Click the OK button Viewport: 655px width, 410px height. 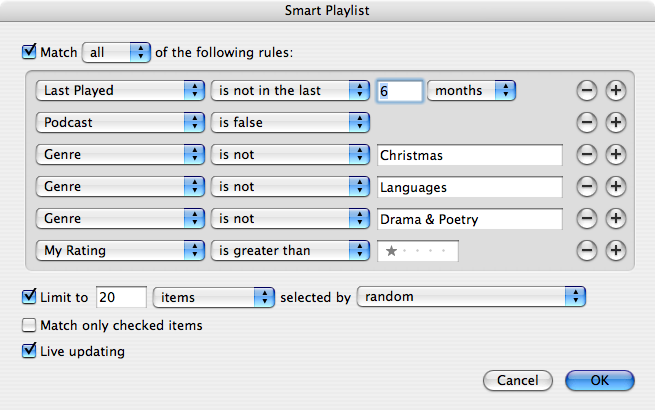tap(600, 380)
